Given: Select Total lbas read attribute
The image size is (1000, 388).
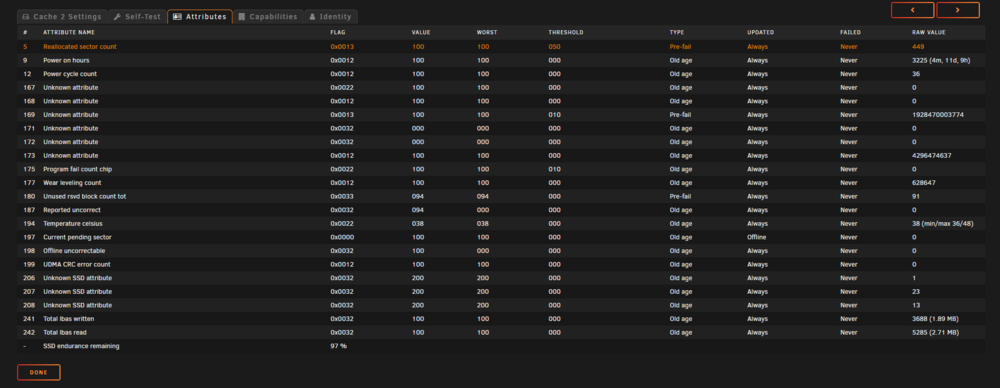Looking at the screenshot, I should point(64,332).
